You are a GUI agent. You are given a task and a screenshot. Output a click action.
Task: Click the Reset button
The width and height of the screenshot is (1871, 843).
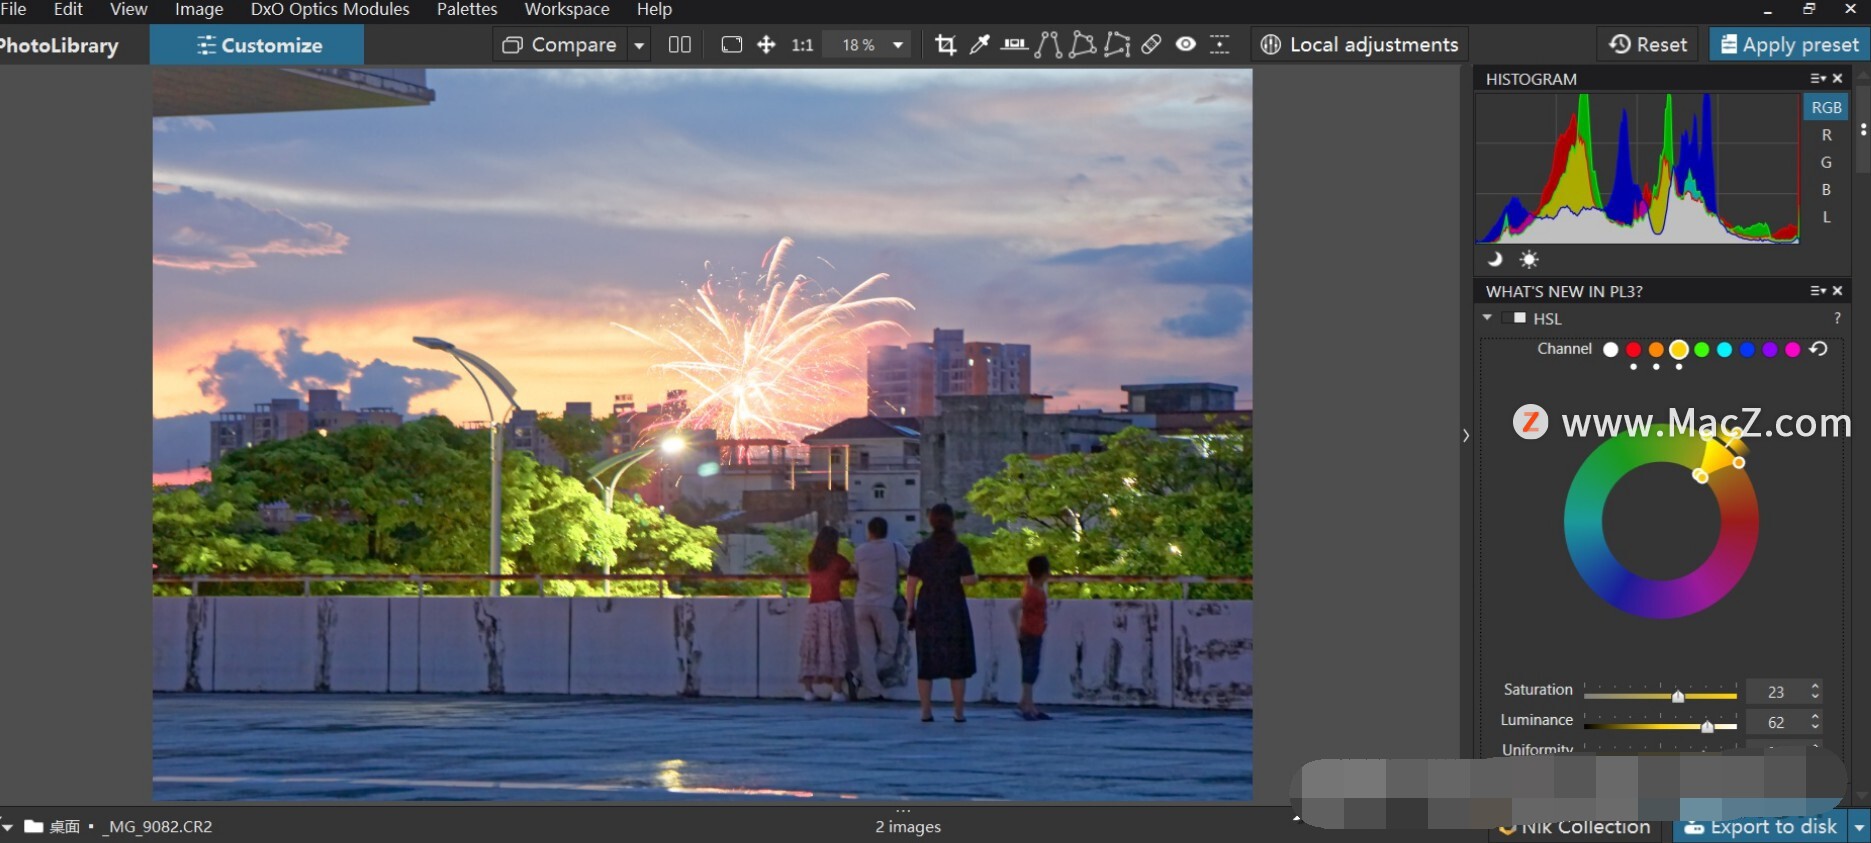tap(1647, 45)
